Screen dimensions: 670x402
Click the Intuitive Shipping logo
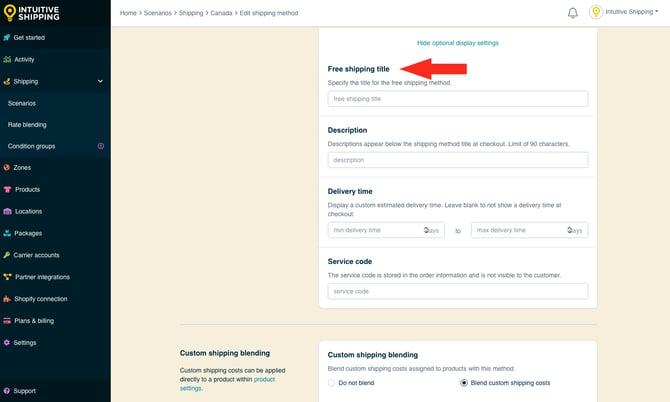tap(32, 13)
